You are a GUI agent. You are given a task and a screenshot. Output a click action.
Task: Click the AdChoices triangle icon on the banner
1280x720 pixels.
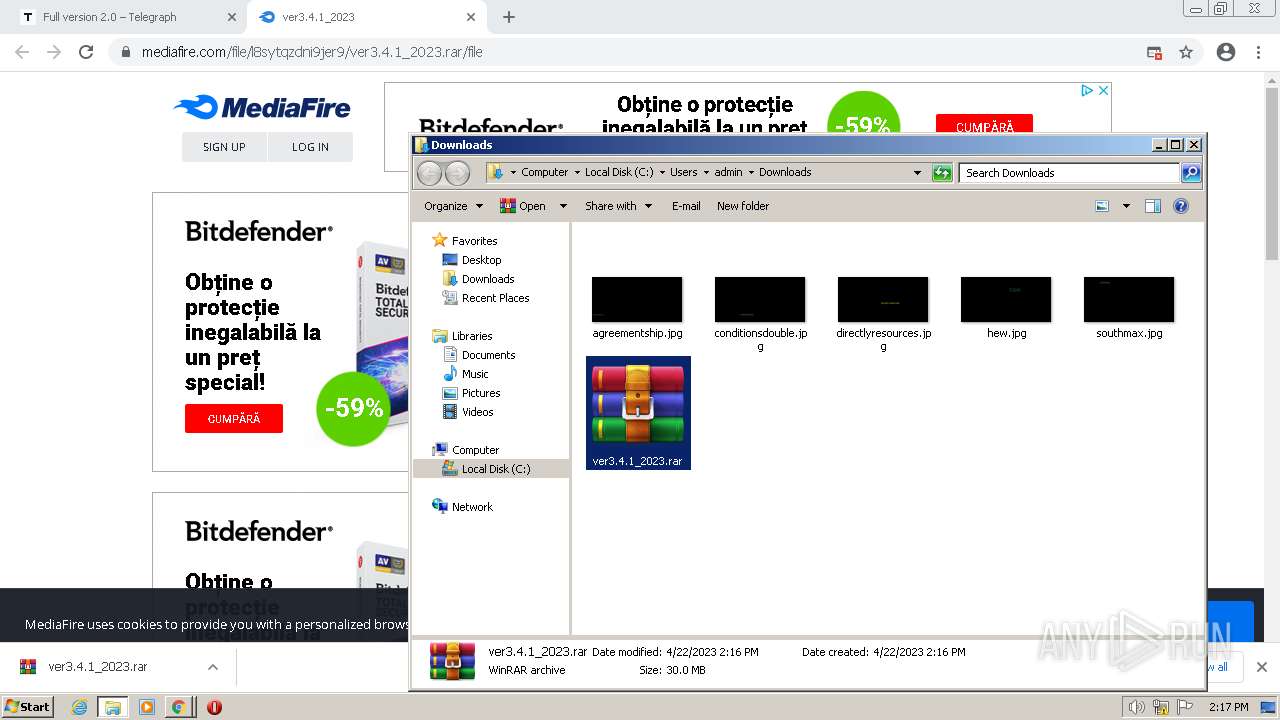click(1087, 90)
